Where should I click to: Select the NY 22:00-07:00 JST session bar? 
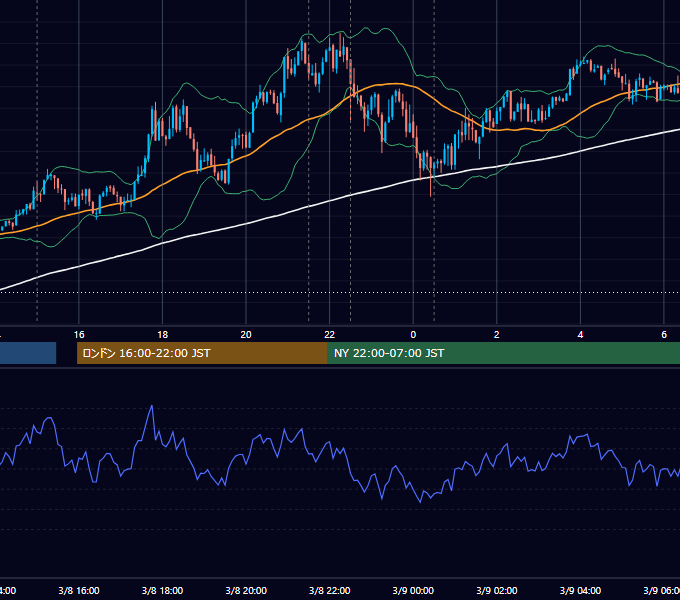tap(503, 353)
